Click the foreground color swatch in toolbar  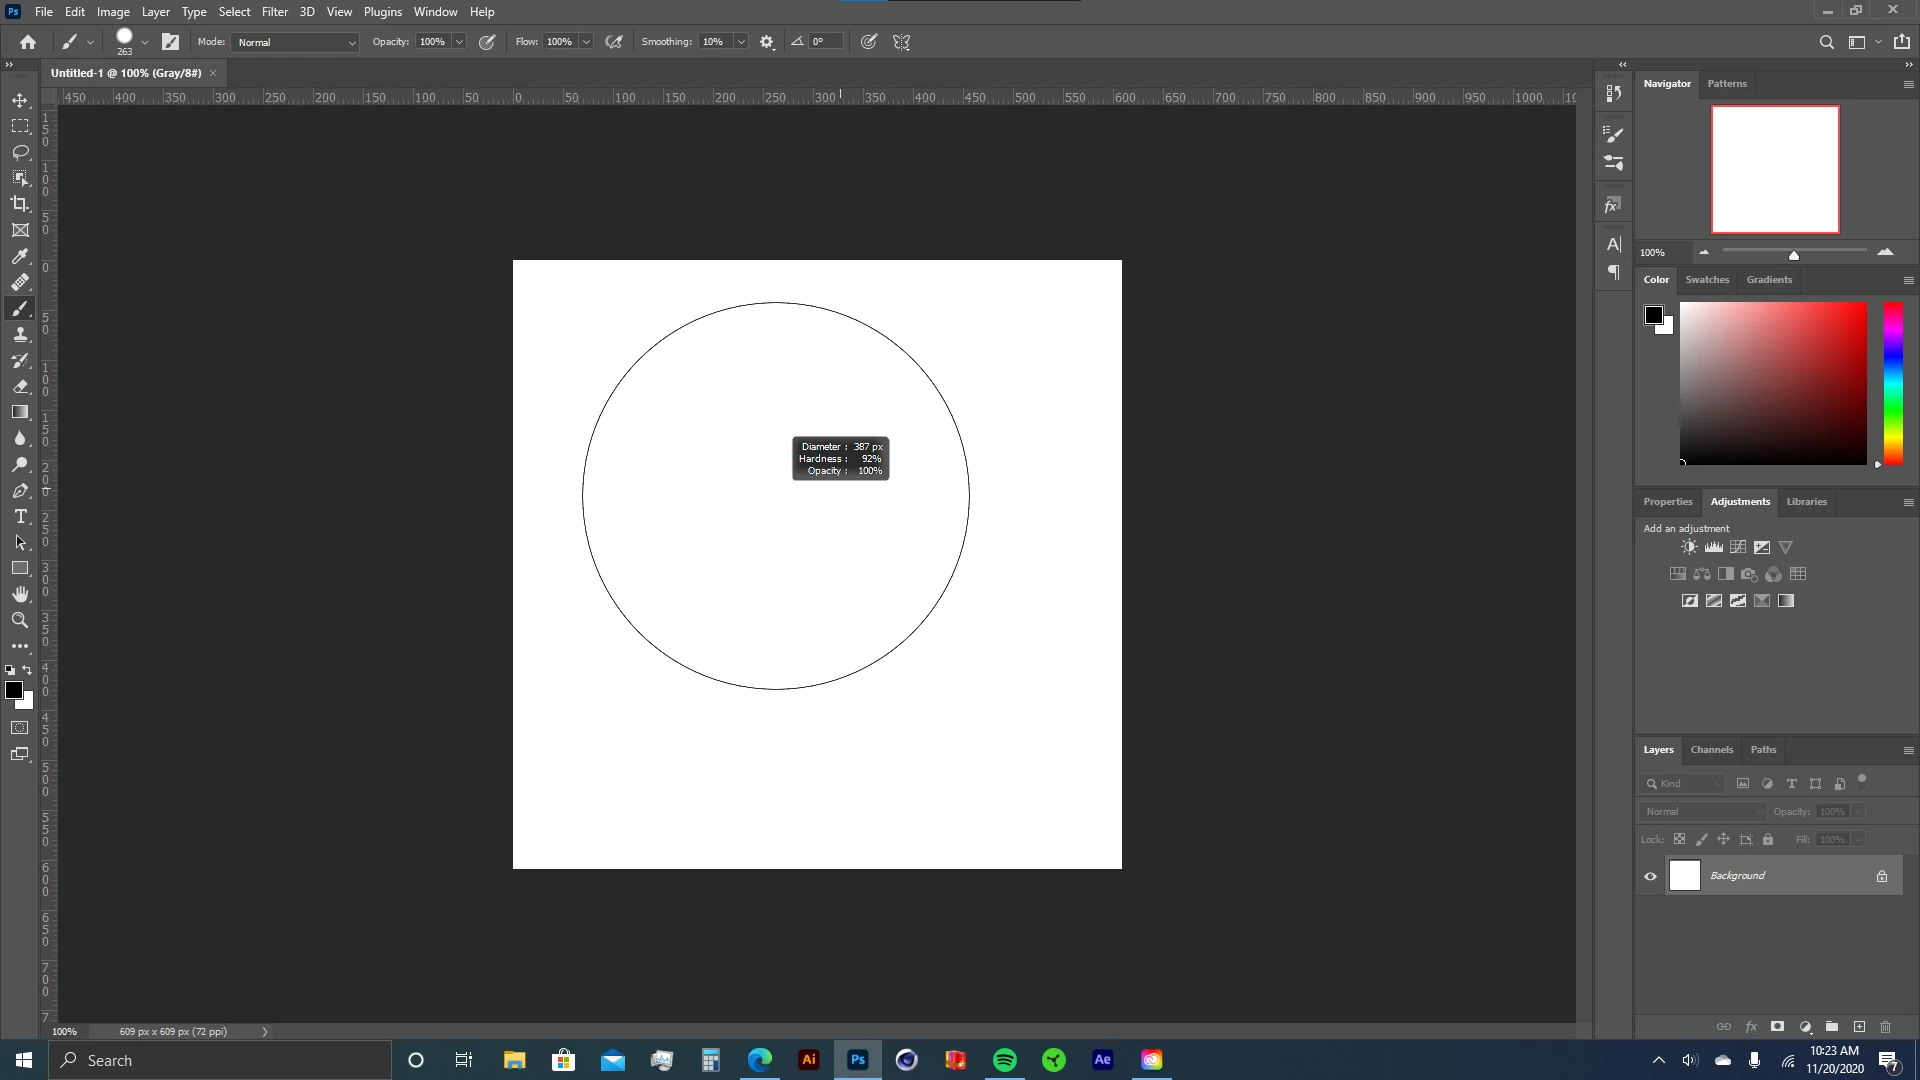tap(14, 690)
